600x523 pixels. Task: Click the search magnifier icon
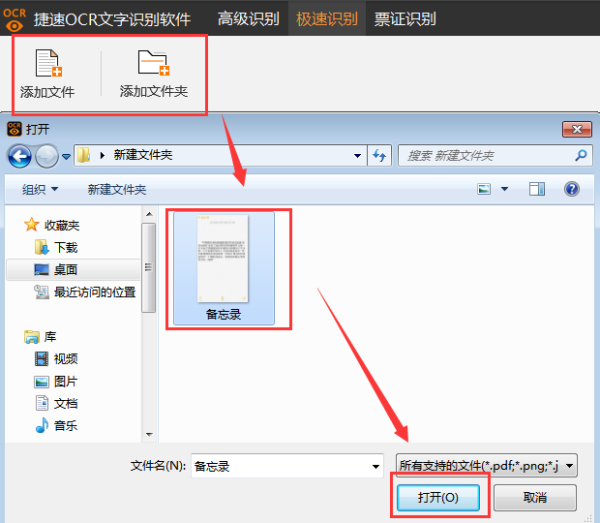click(581, 156)
